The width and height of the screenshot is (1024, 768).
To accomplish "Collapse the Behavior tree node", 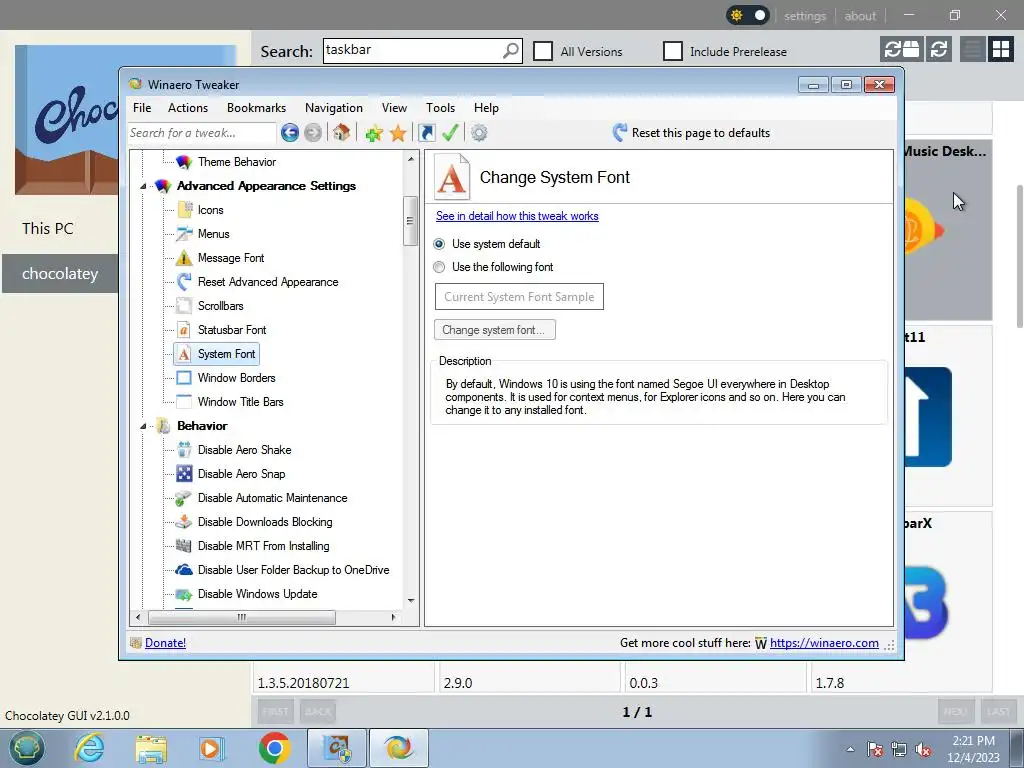I will 143,426.
